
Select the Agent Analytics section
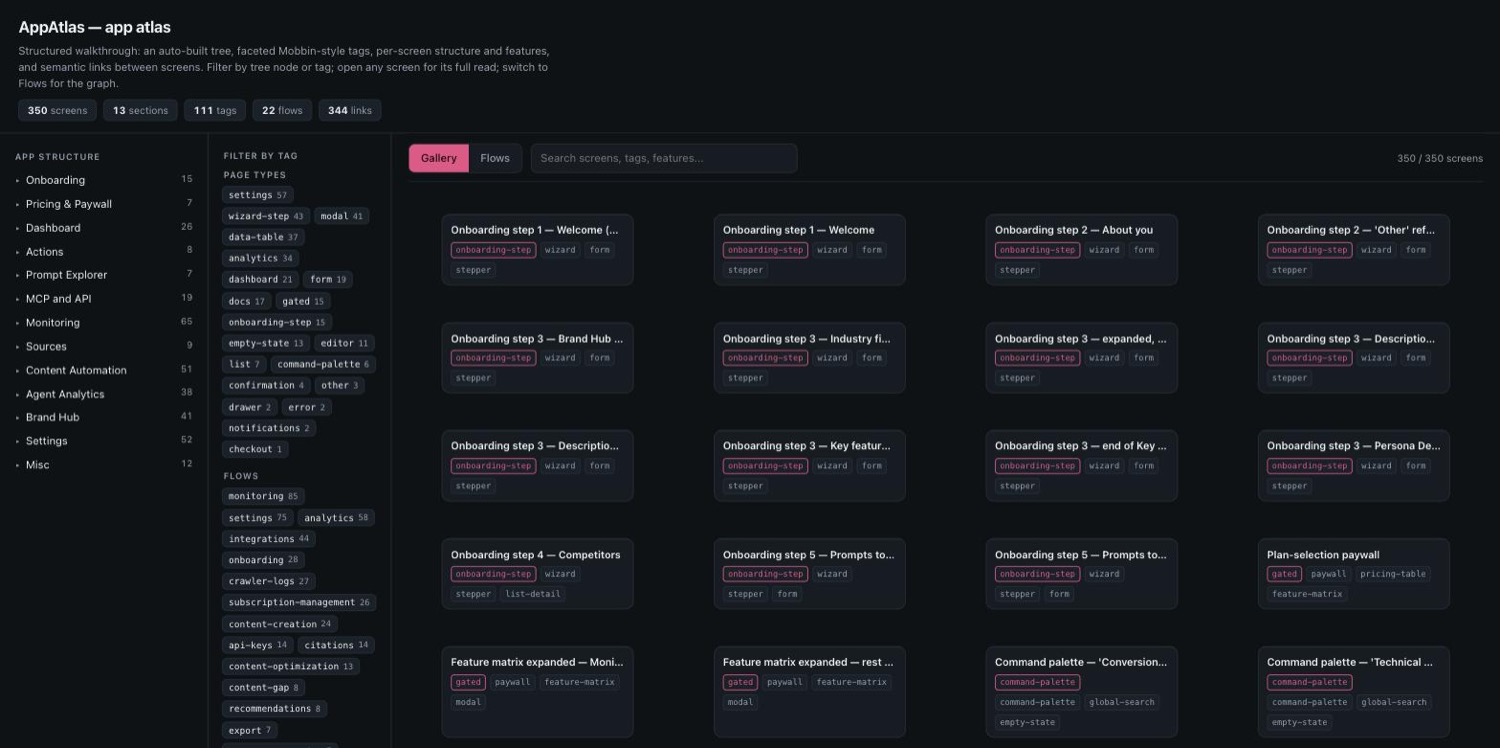point(103,394)
